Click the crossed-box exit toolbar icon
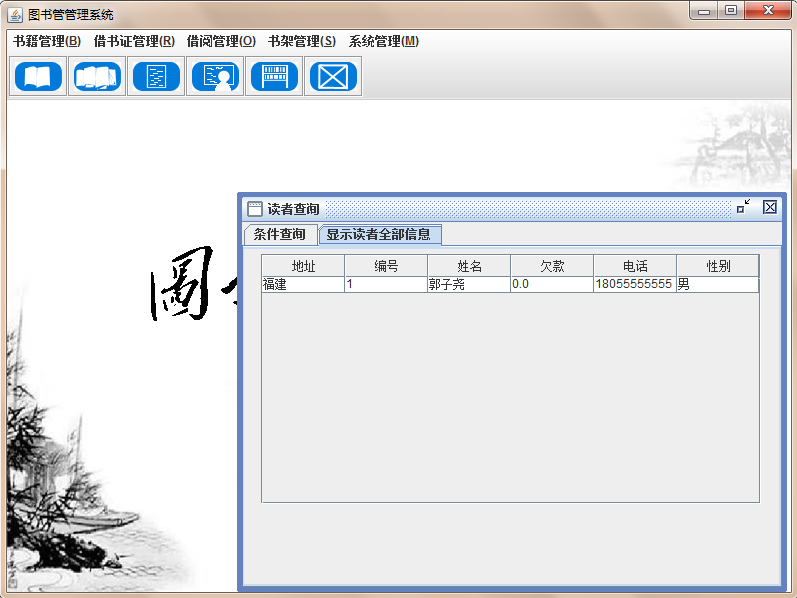797x598 pixels. 333,76
